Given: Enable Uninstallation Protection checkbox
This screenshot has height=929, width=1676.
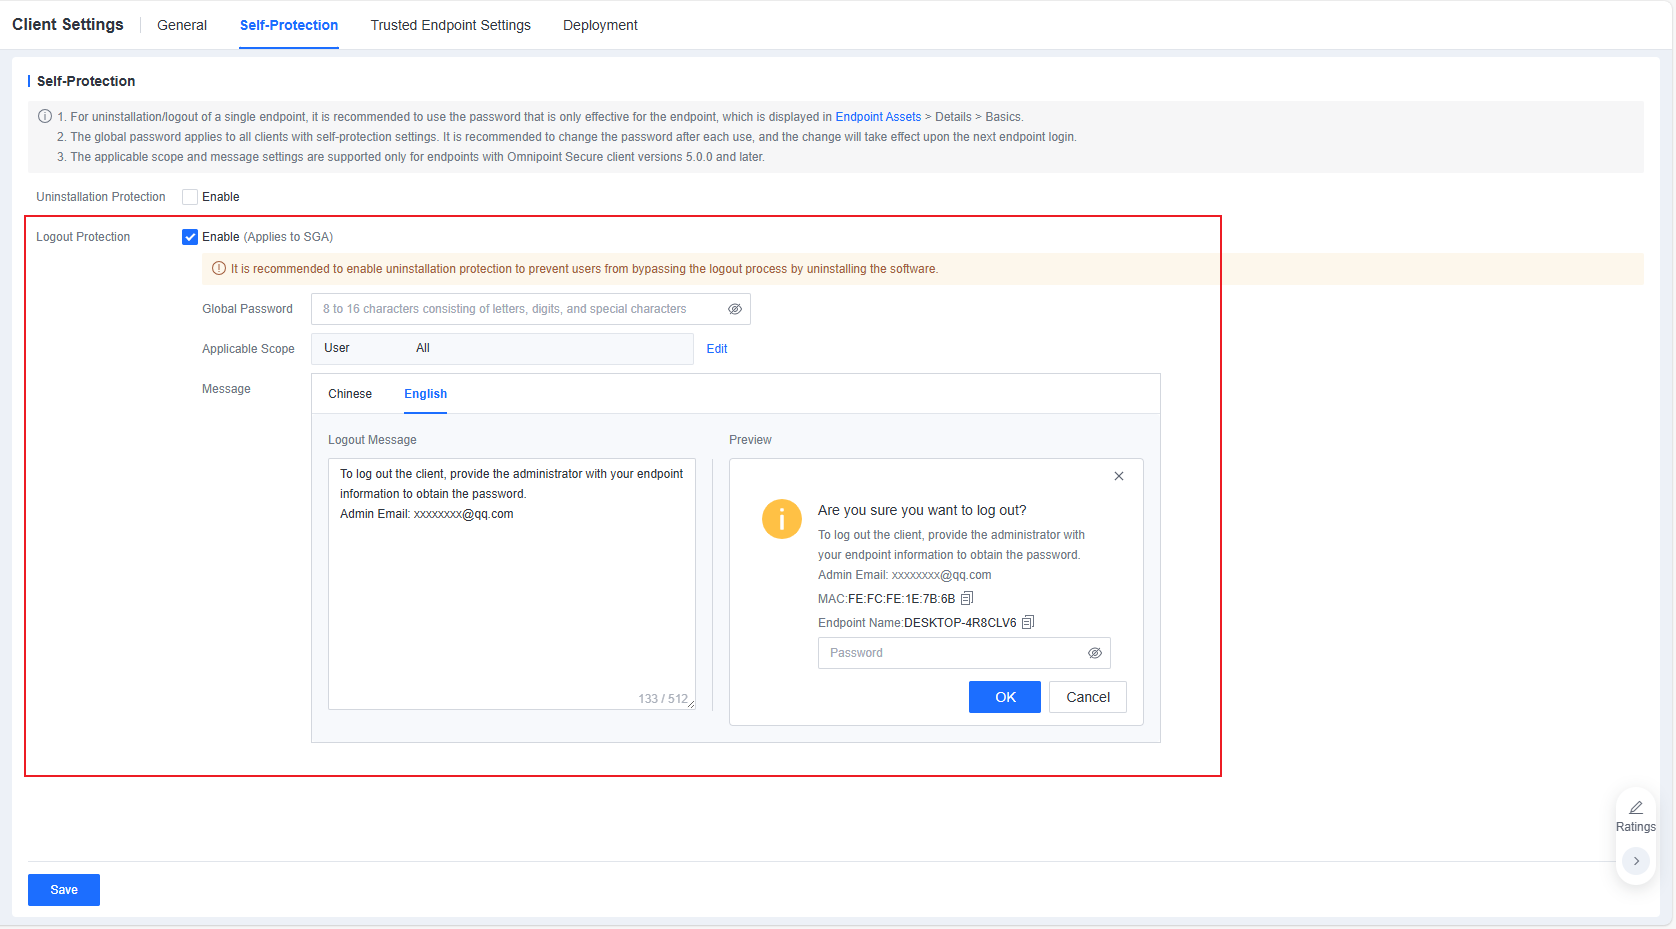Looking at the screenshot, I should coord(190,197).
